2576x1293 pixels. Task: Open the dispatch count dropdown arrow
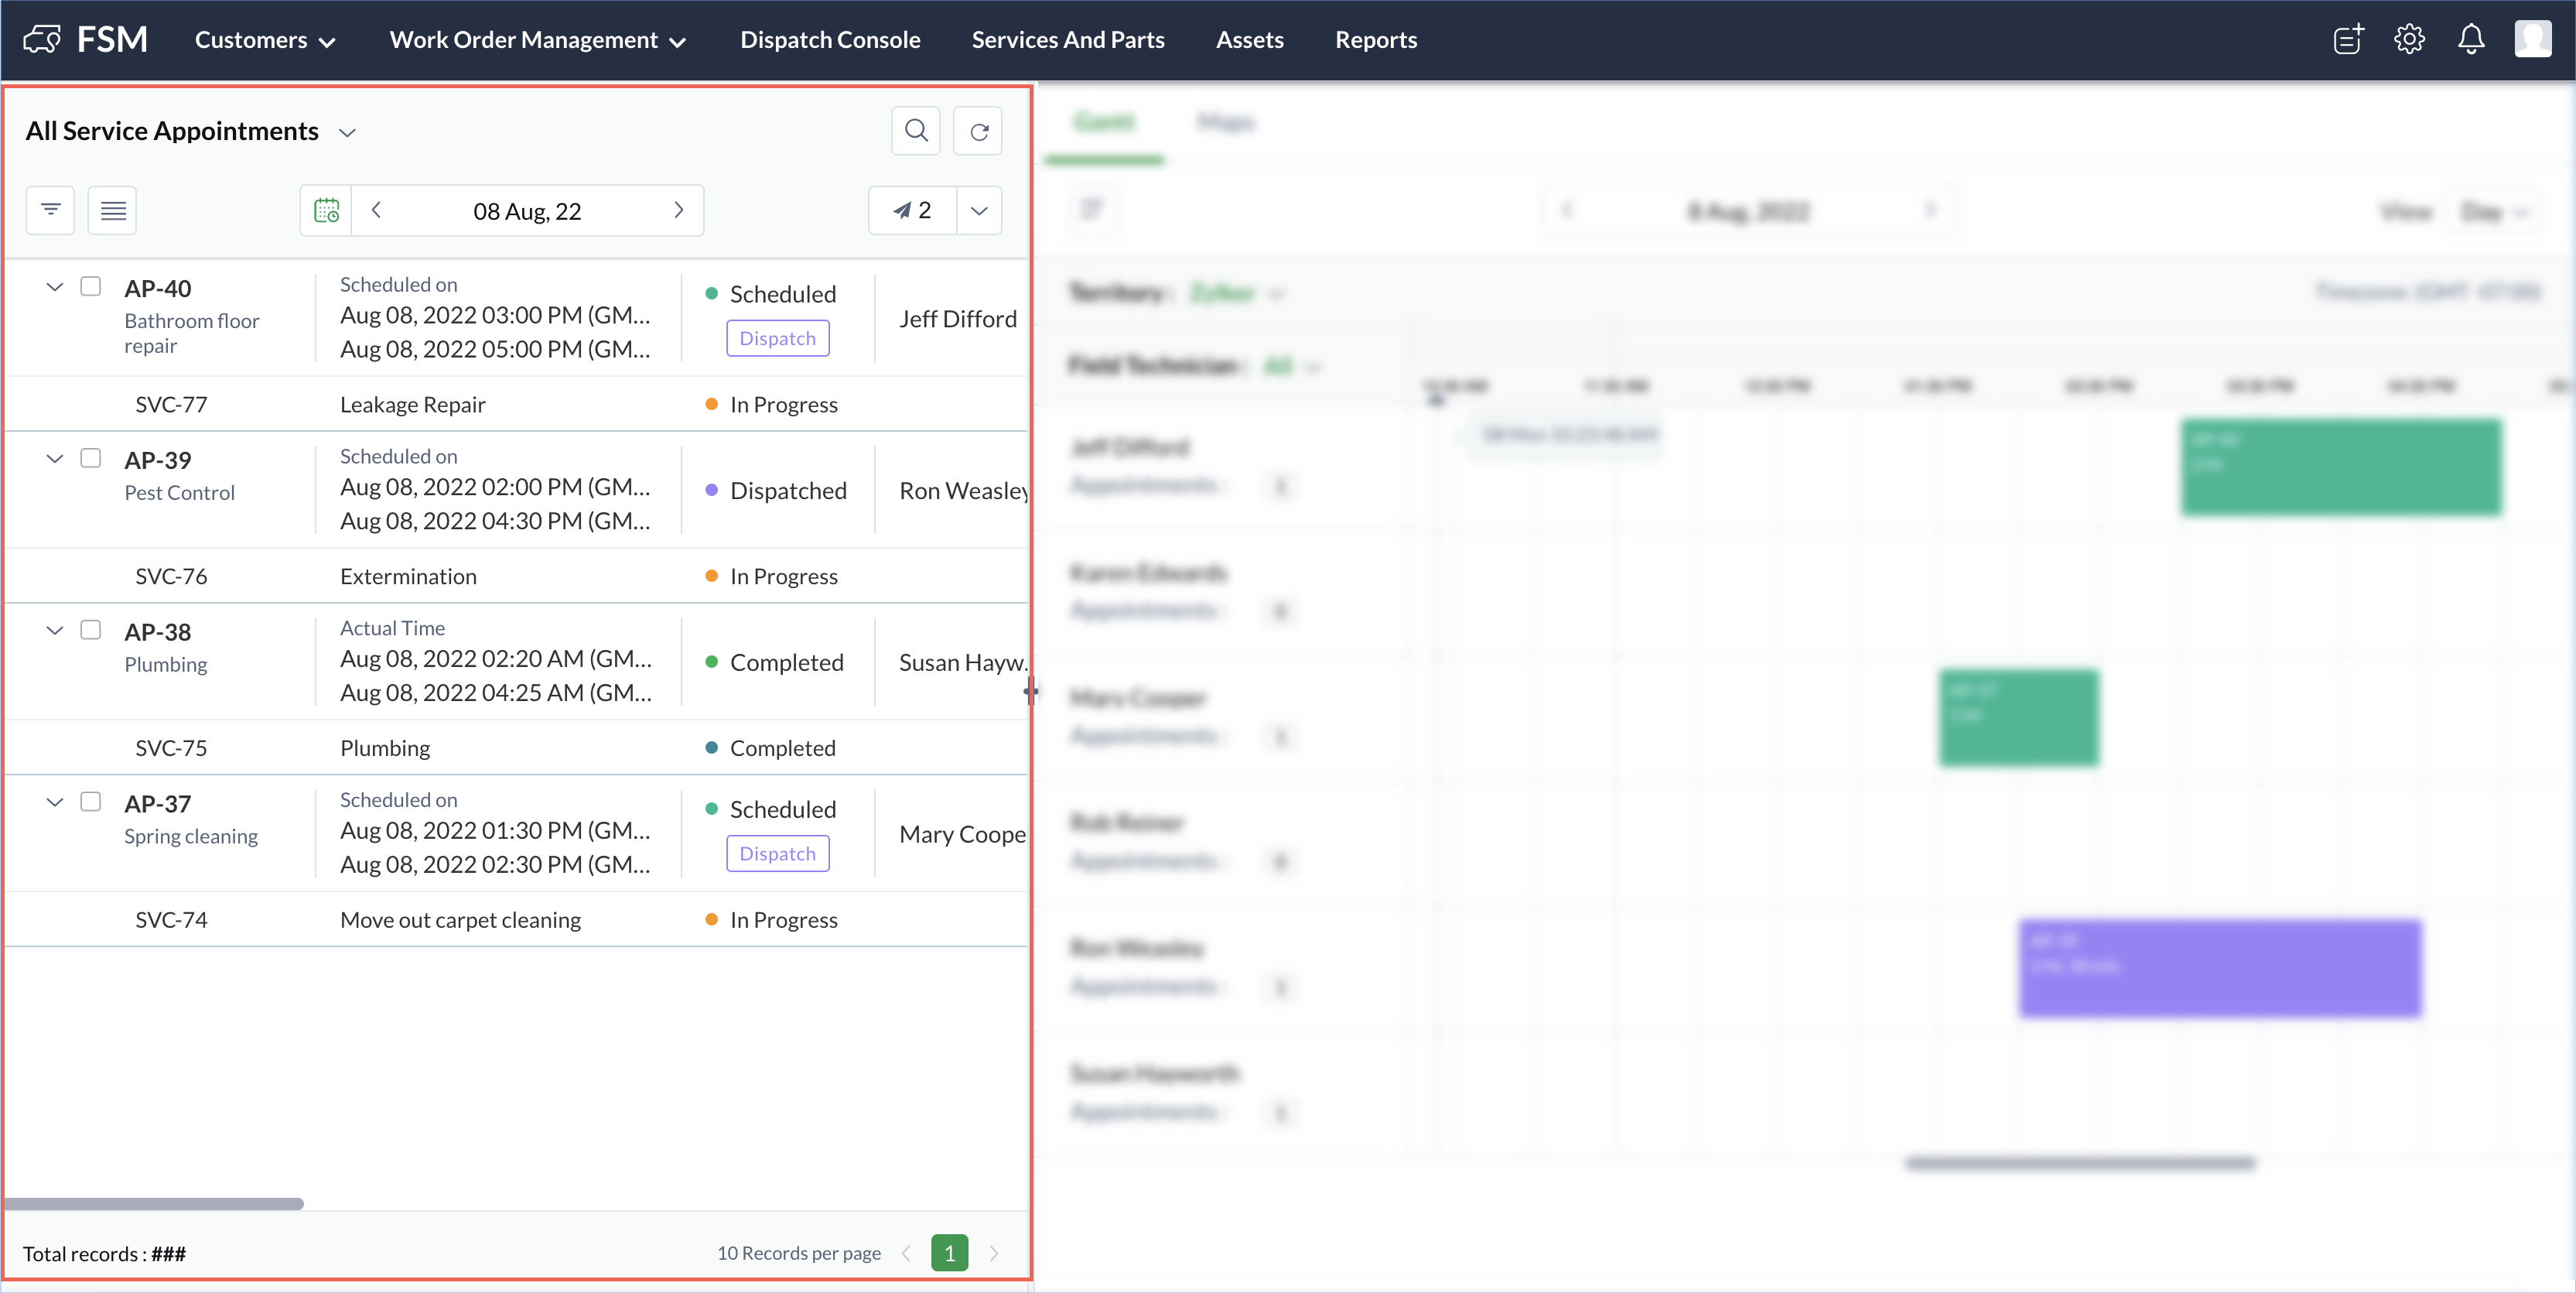pos(979,210)
